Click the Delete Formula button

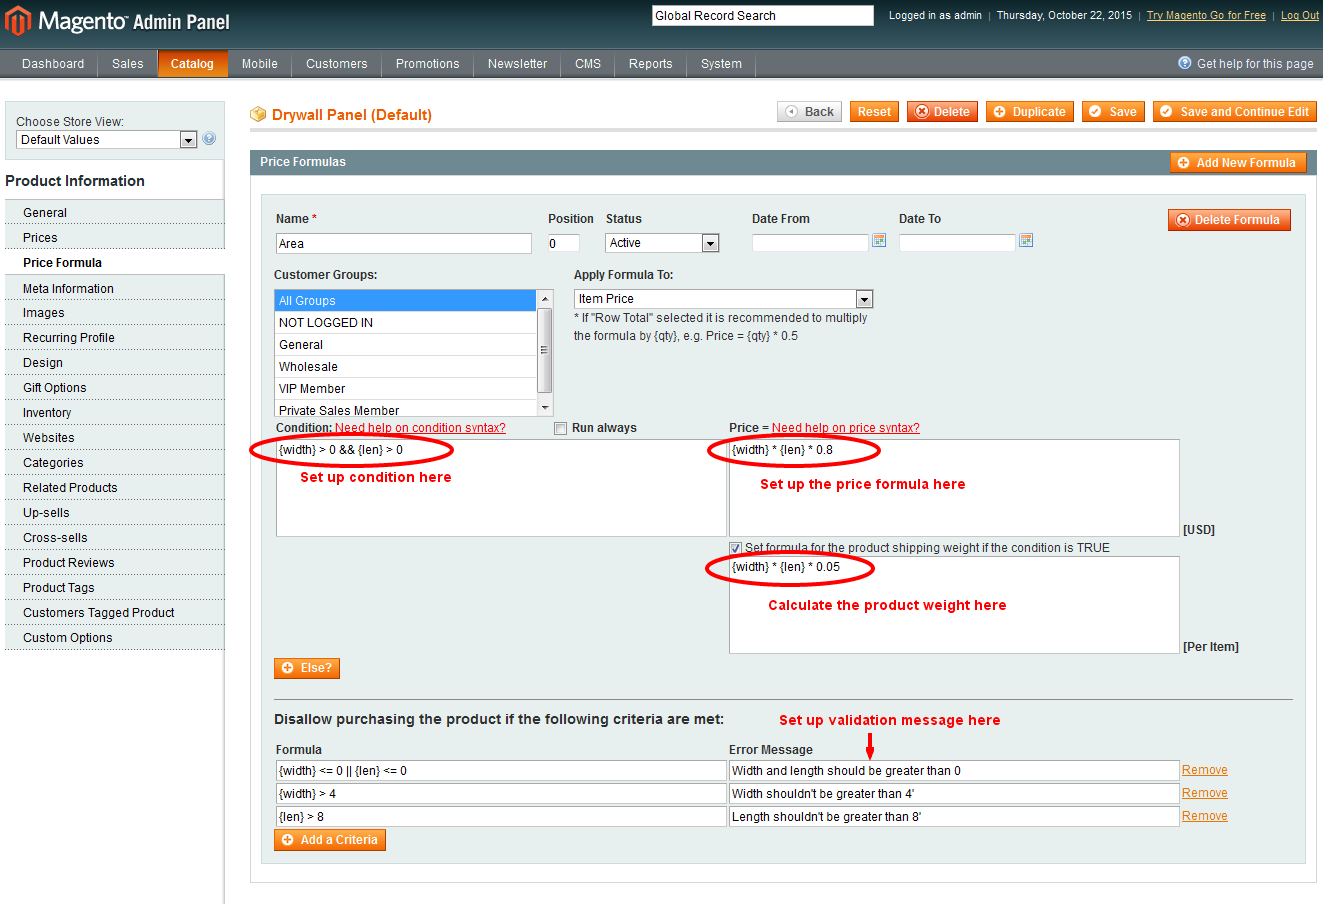(1229, 220)
